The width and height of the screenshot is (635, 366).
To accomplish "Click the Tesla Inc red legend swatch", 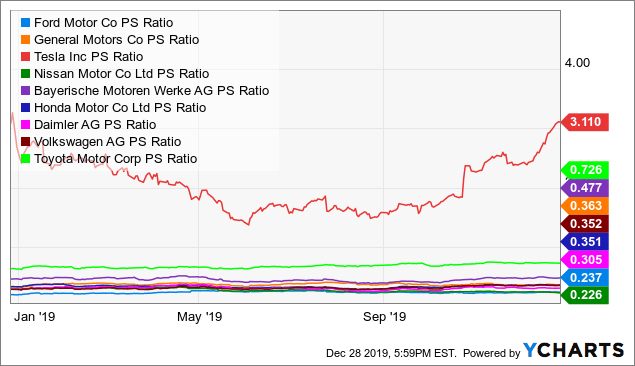I will 26,57.
